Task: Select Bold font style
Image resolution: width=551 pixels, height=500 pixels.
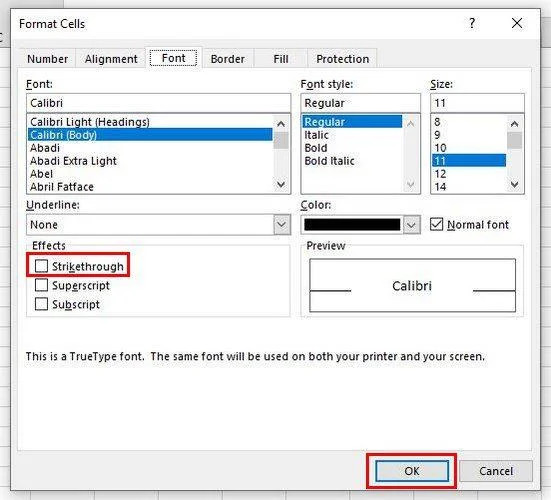Action: click(x=352, y=148)
